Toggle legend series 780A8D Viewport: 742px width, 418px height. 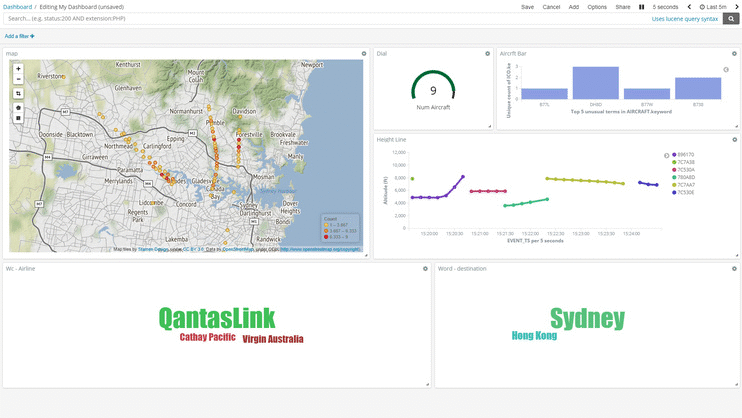pos(683,178)
